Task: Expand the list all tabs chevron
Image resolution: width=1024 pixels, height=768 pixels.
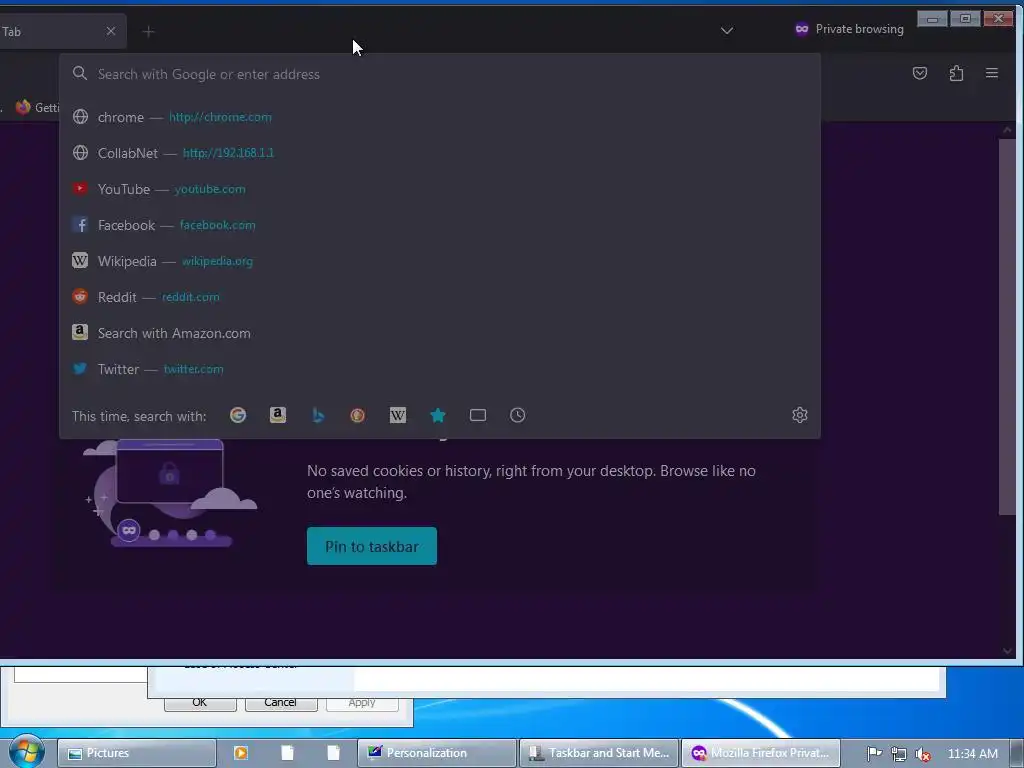Action: (x=727, y=30)
